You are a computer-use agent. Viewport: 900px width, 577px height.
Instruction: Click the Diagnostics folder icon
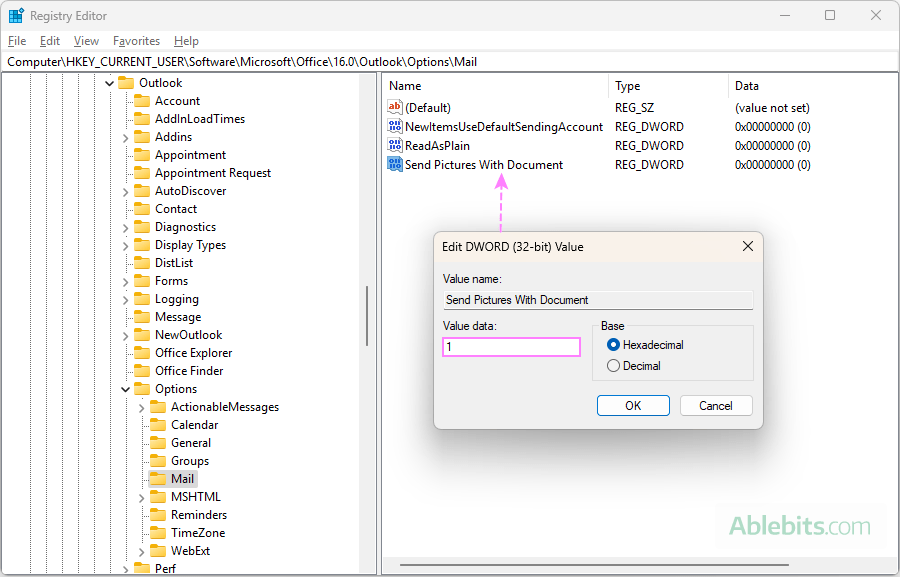coord(142,227)
